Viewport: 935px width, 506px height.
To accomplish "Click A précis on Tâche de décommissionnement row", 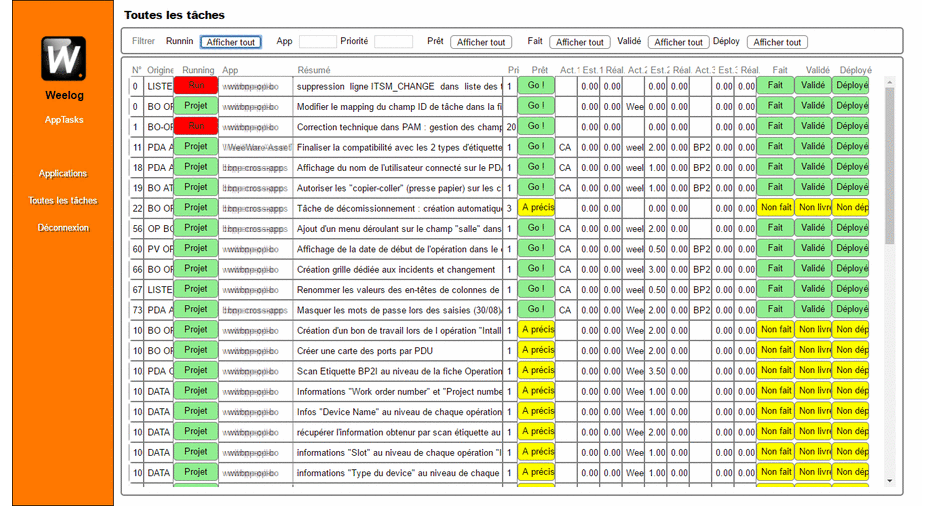I will coord(536,208).
